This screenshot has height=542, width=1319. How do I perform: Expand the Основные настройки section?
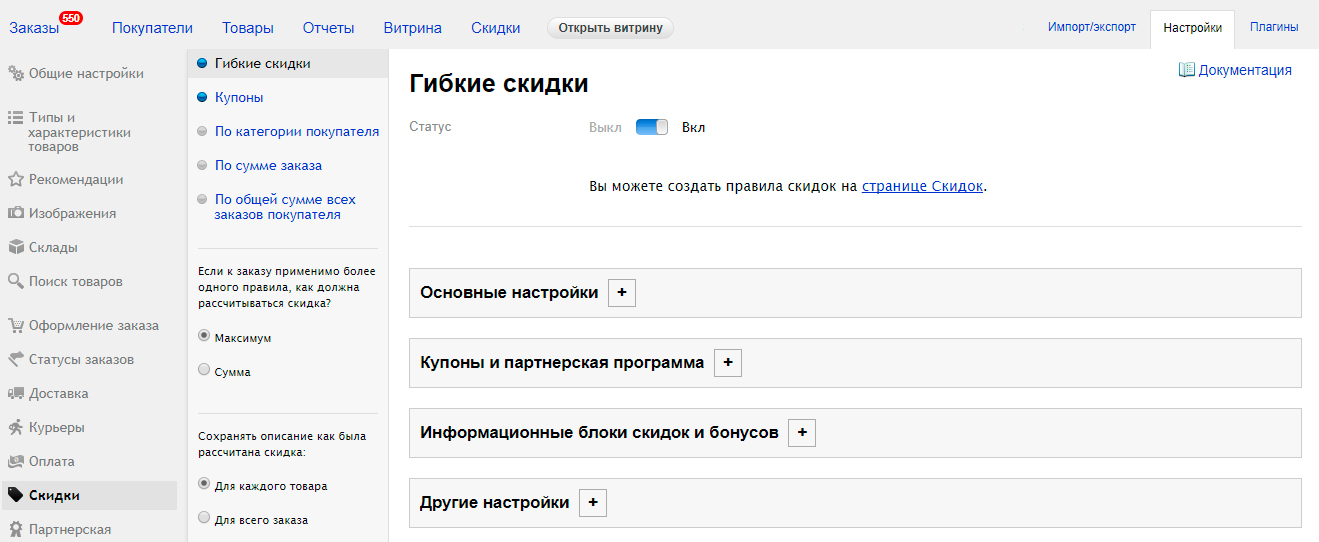click(x=622, y=293)
